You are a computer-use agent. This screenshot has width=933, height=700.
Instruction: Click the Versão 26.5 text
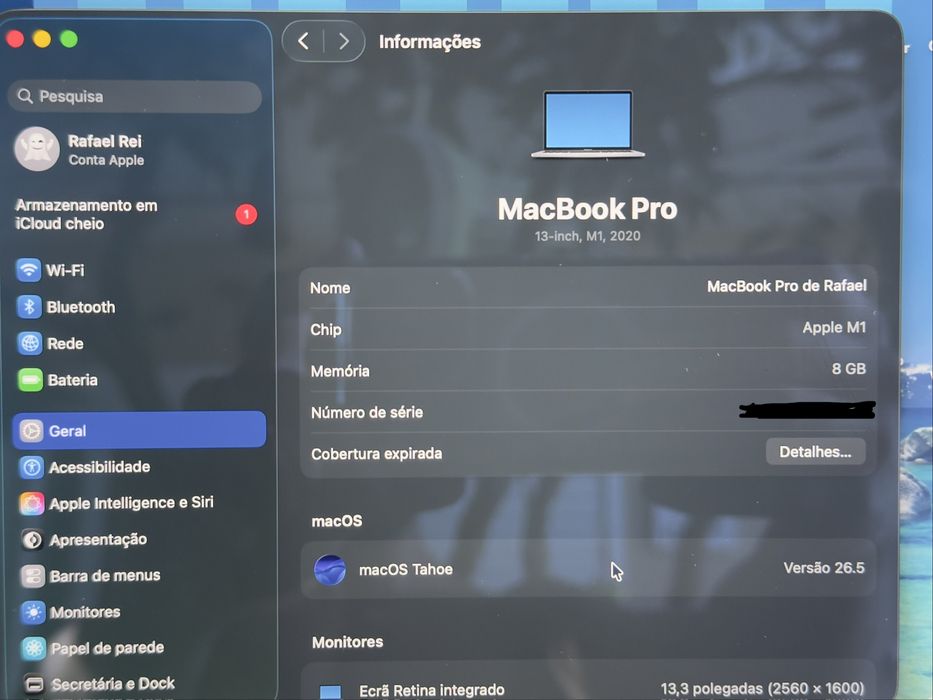[824, 568]
